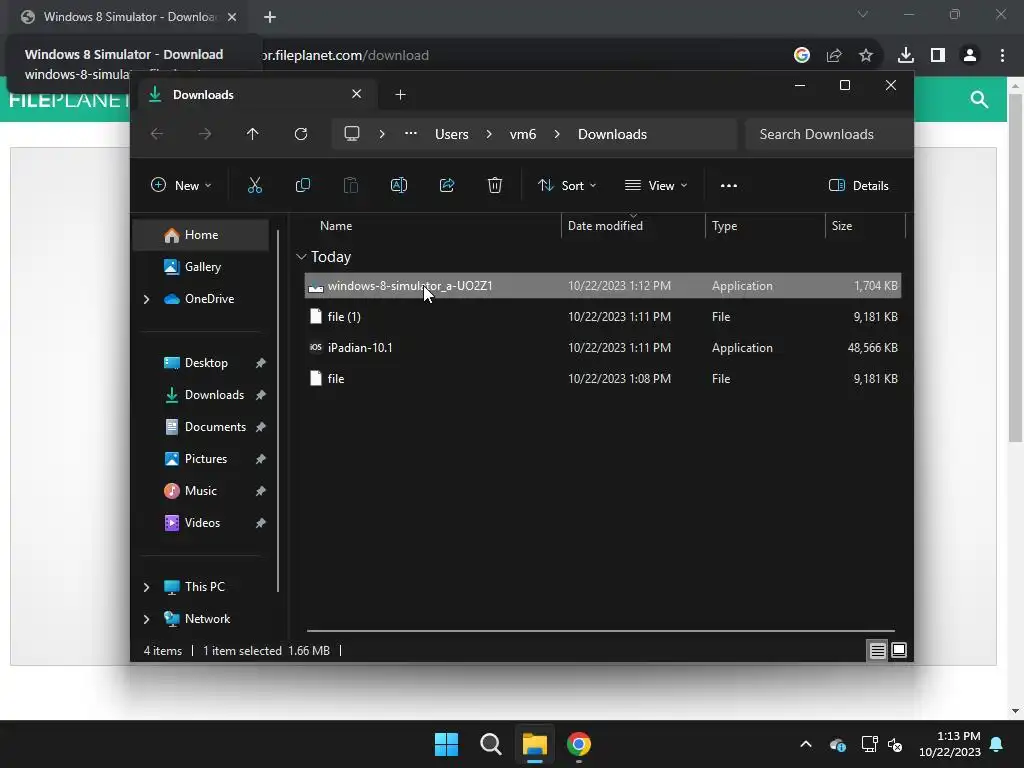Go back with the Explorer back arrow

(x=157, y=134)
